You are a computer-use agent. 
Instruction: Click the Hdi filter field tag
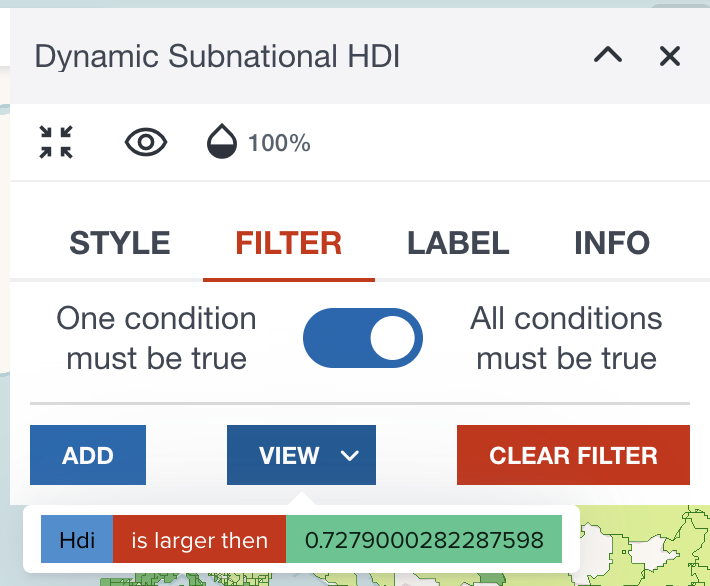(77, 539)
